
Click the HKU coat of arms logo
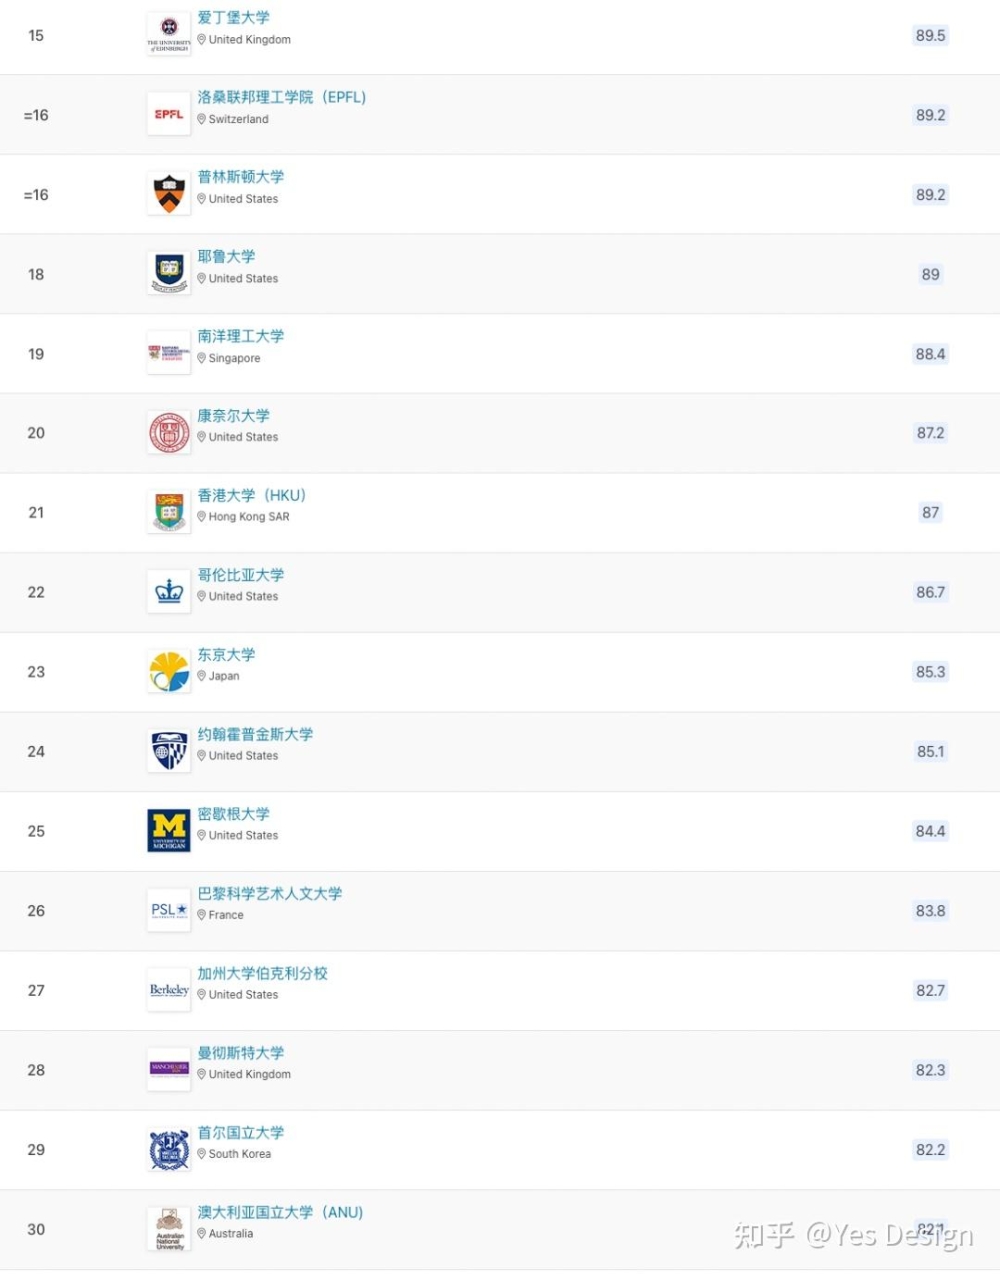(169, 512)
